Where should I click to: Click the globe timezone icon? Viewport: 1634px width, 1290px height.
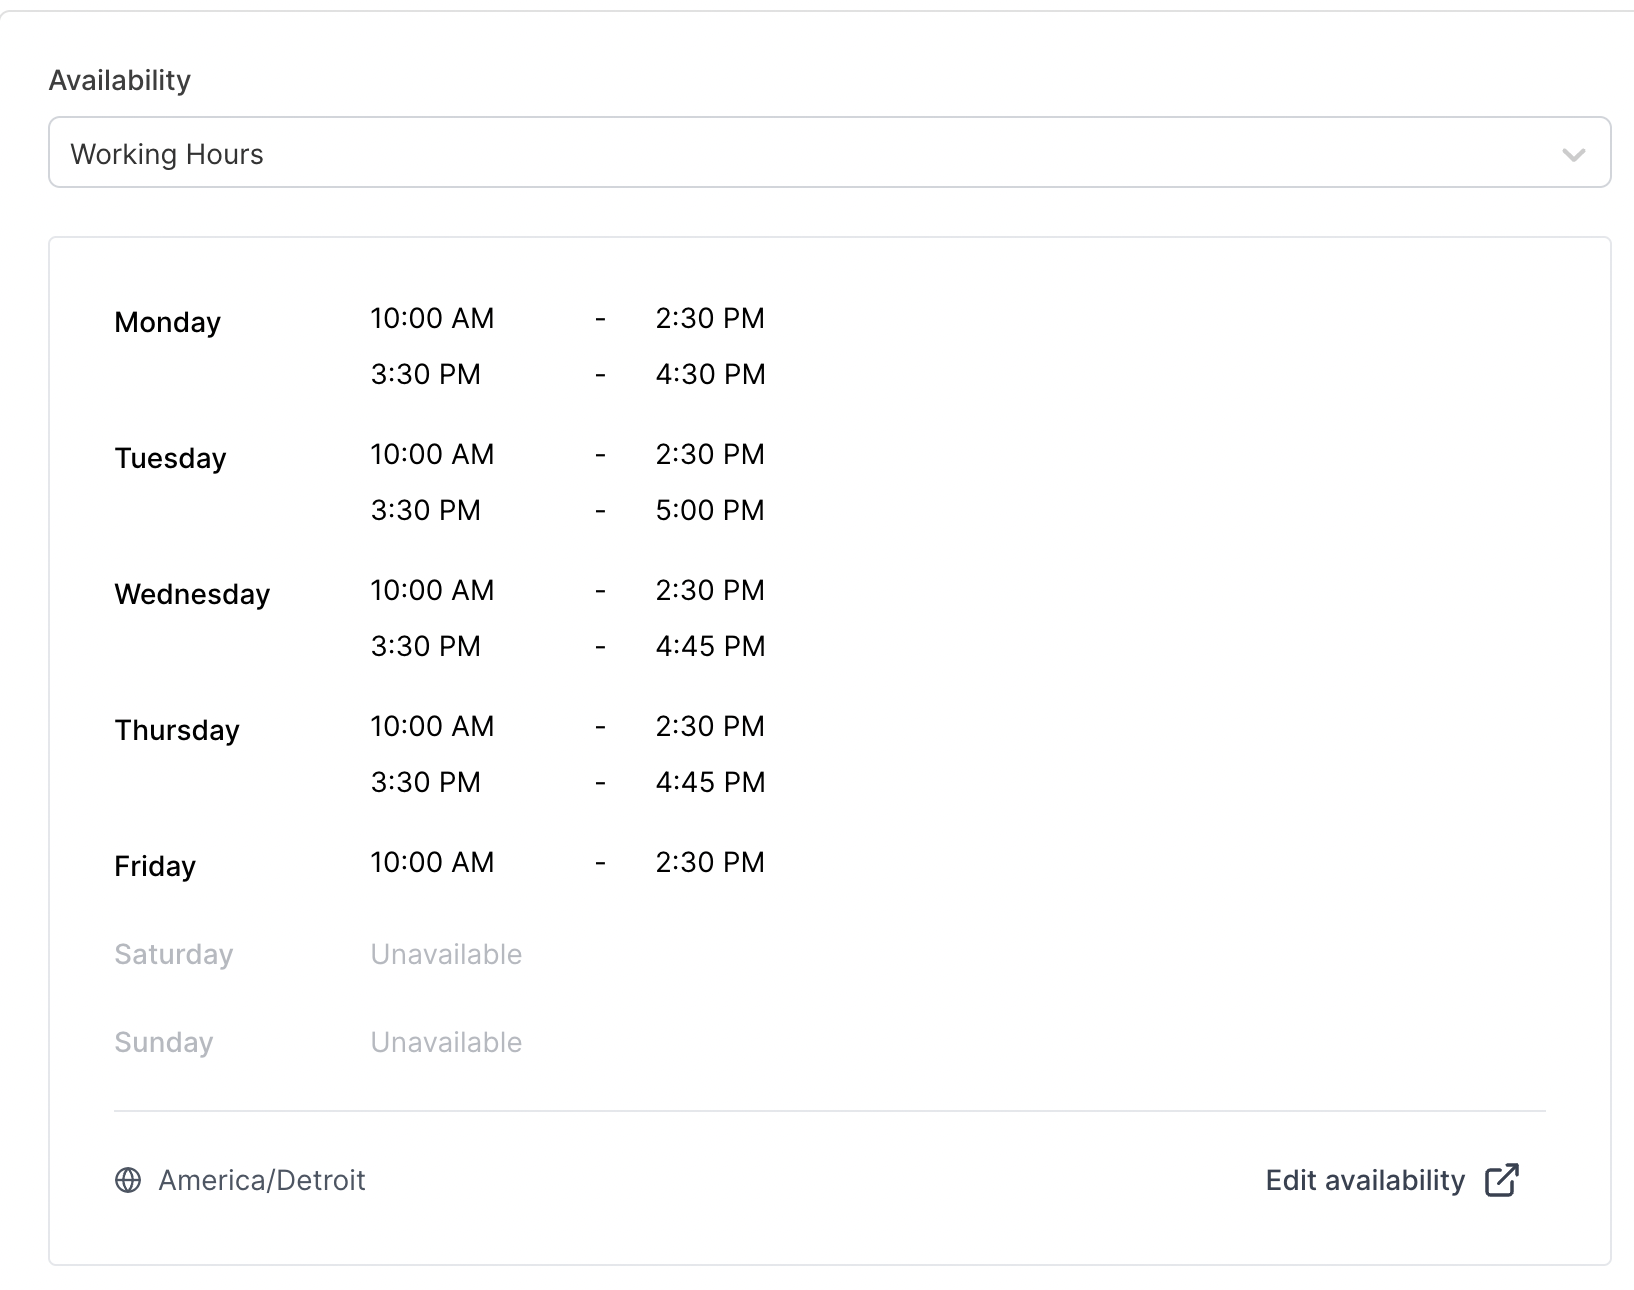[127, 1180]
